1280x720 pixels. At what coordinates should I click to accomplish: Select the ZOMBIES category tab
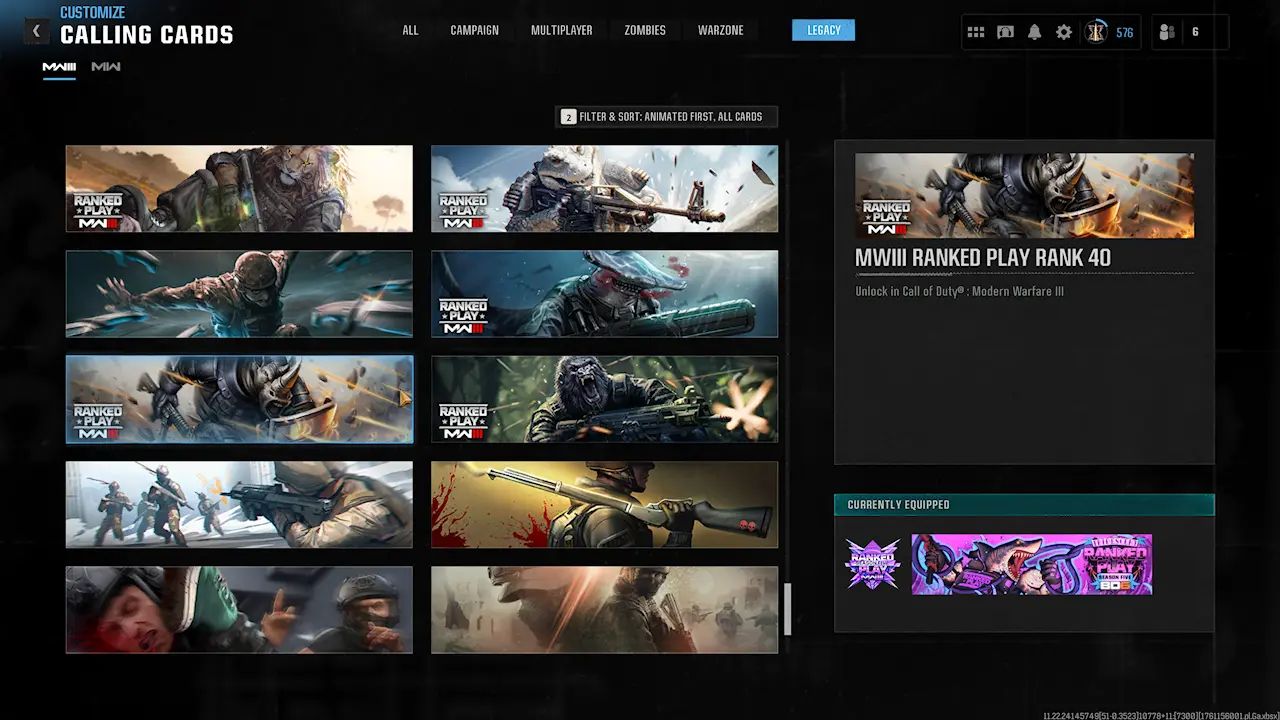pyautogui.click(x=645, y=31)
